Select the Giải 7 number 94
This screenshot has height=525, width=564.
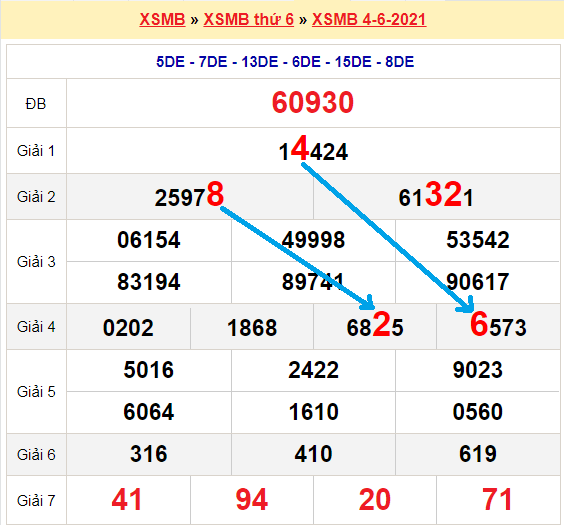(252, 499)
